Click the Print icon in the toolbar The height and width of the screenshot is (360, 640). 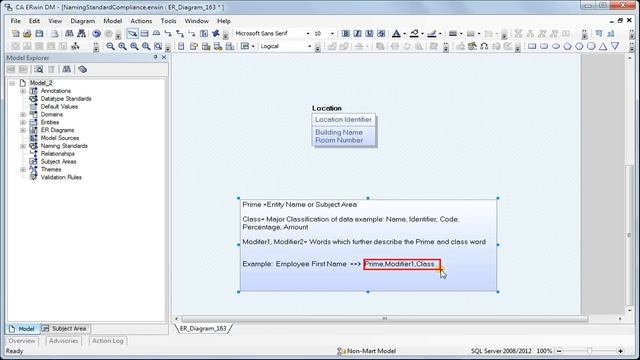[x=54, y=33]
